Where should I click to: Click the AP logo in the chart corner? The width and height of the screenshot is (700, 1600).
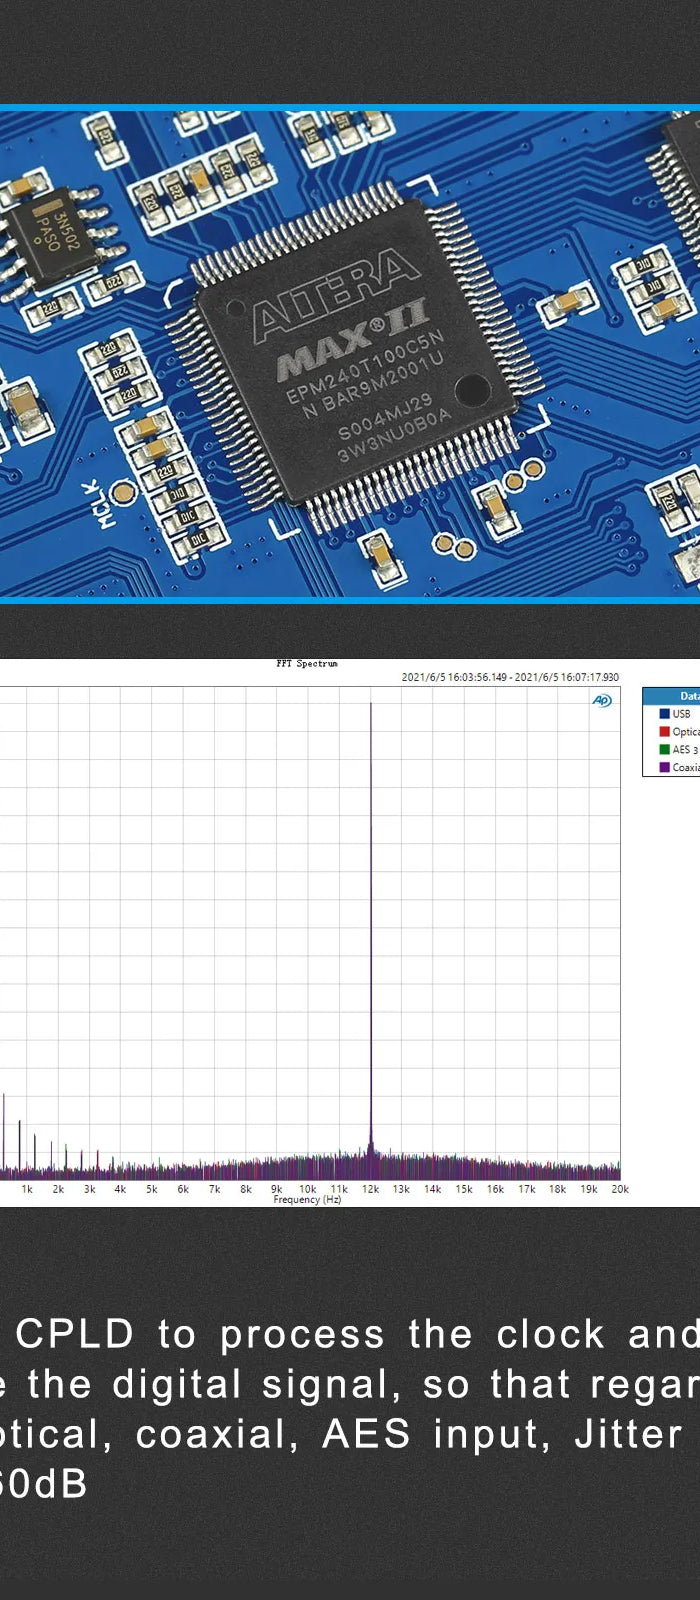pos(602,700)
